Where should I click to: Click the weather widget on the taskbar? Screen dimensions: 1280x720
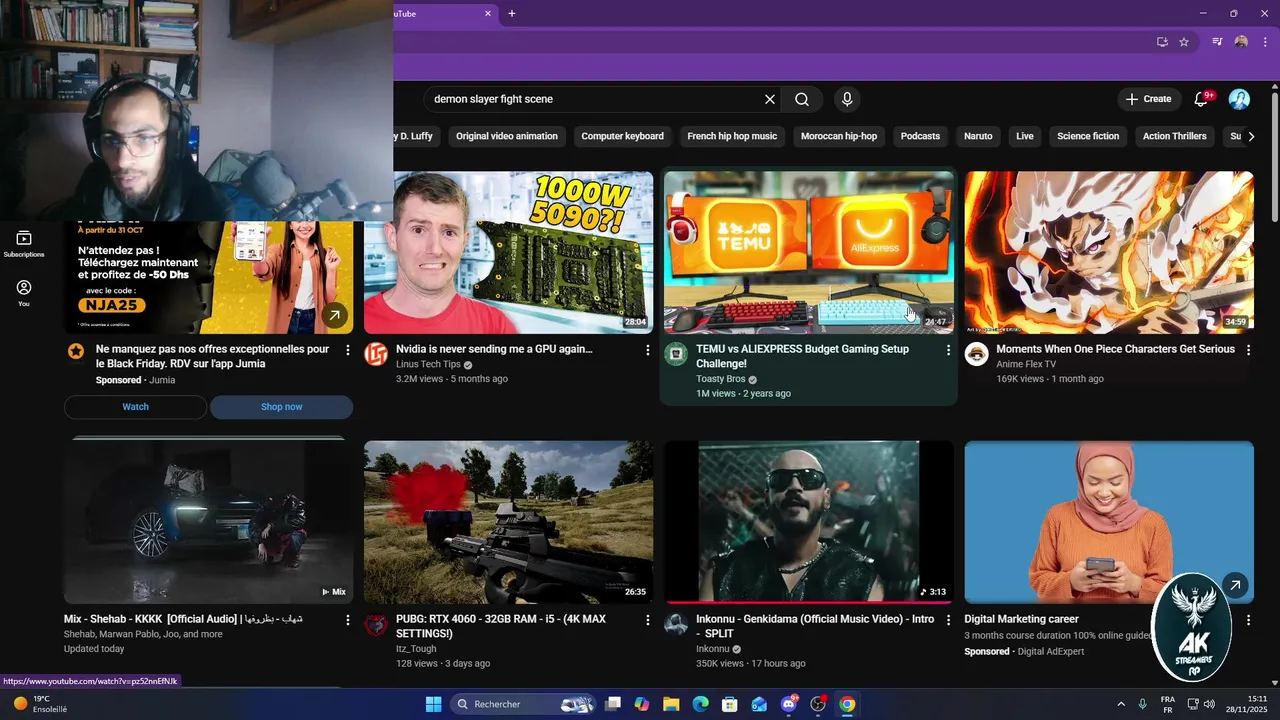(40, 704)
